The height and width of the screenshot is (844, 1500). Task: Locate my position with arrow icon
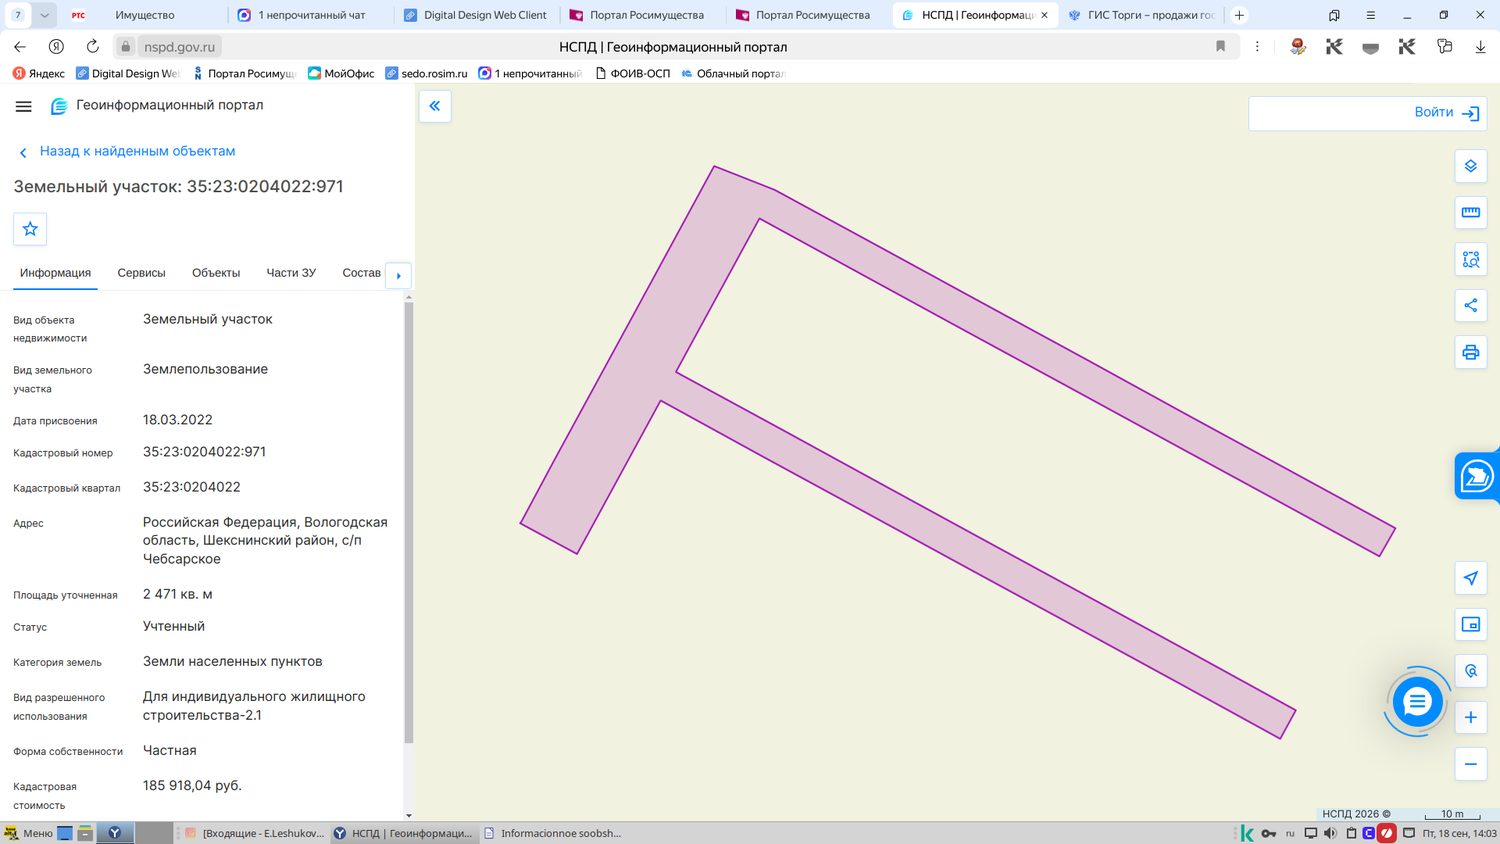point(1470,578)
